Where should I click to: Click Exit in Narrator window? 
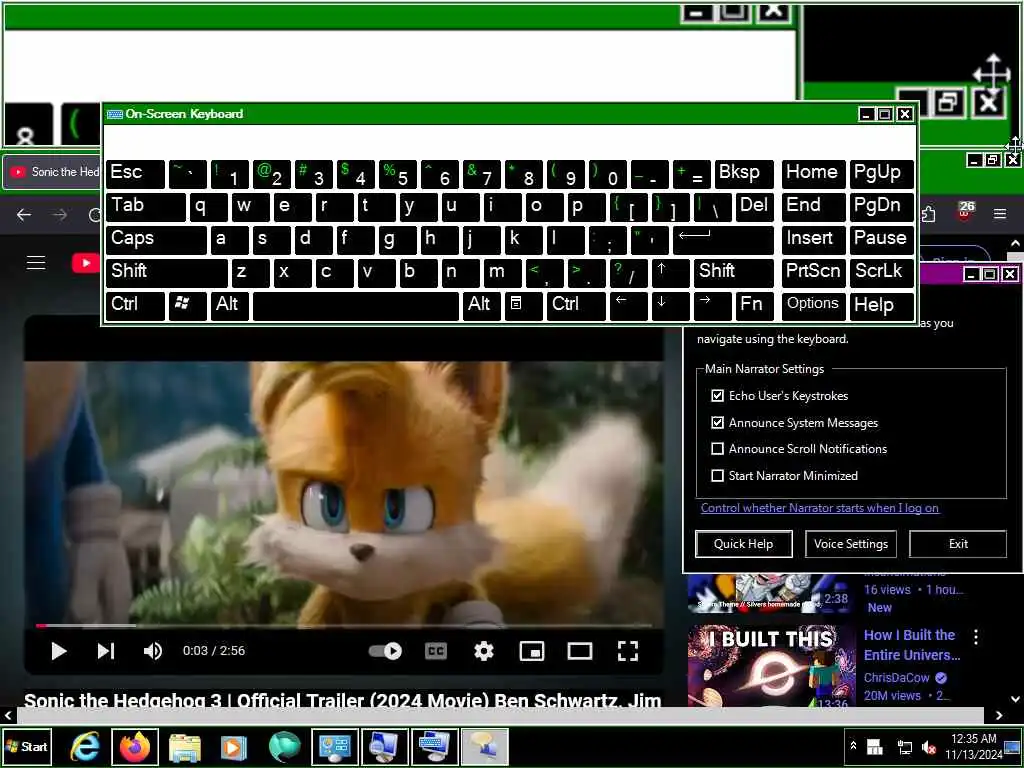[958, 544]
